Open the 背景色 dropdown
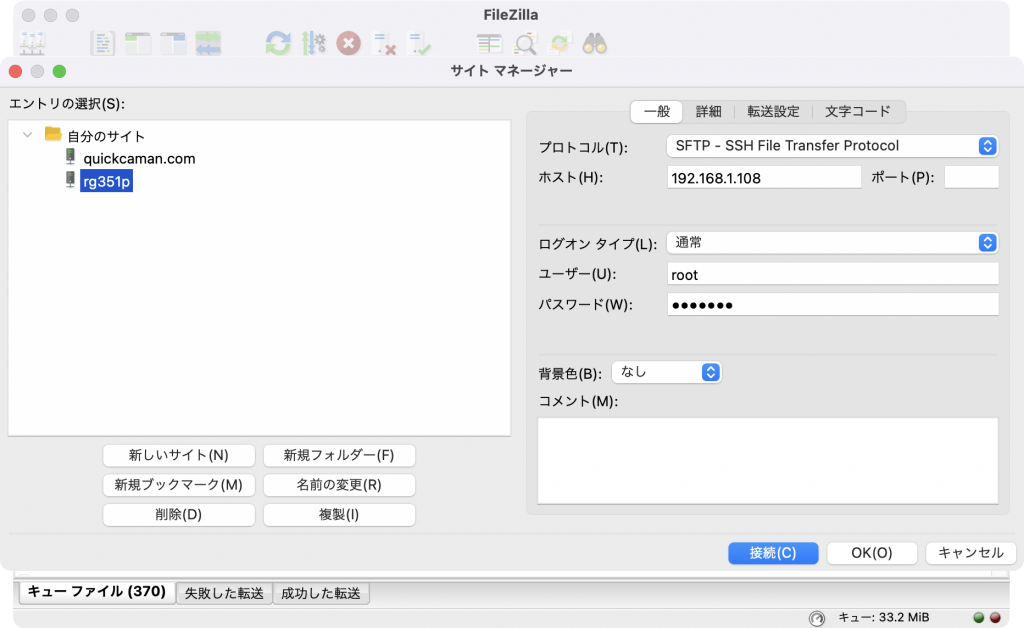This screenshot has height=628, width=1024. (x=666, y=372)
